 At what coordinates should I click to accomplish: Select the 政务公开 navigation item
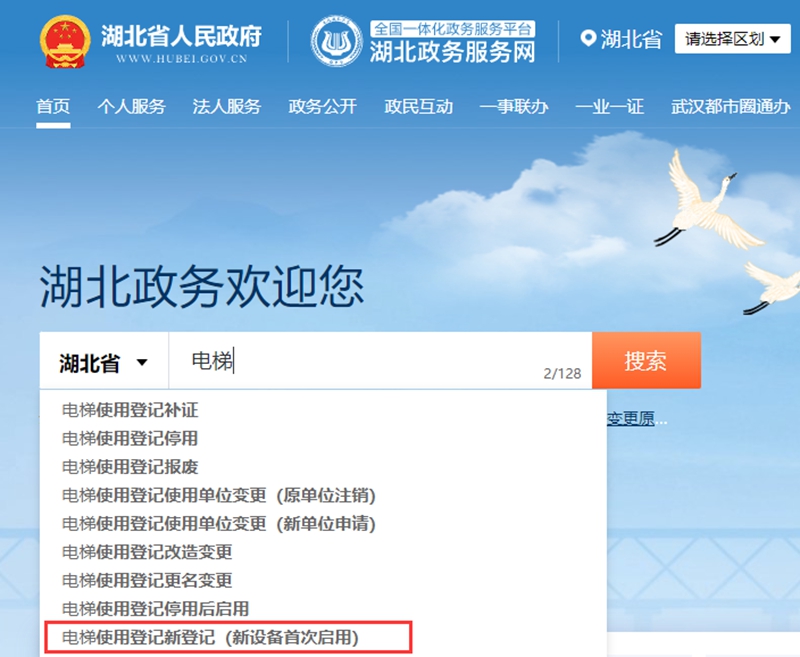point(322,107)
